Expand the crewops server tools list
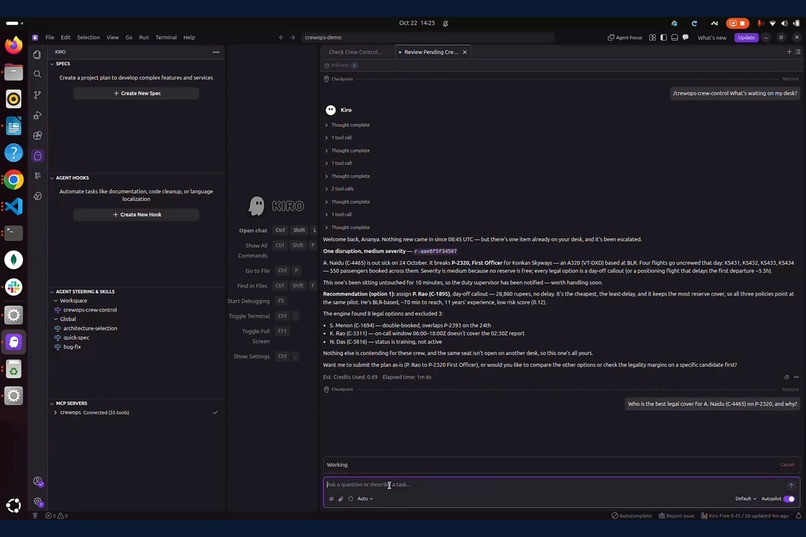Image resolution: width=806 pixels, height=537 pixels. click(56, 413)
